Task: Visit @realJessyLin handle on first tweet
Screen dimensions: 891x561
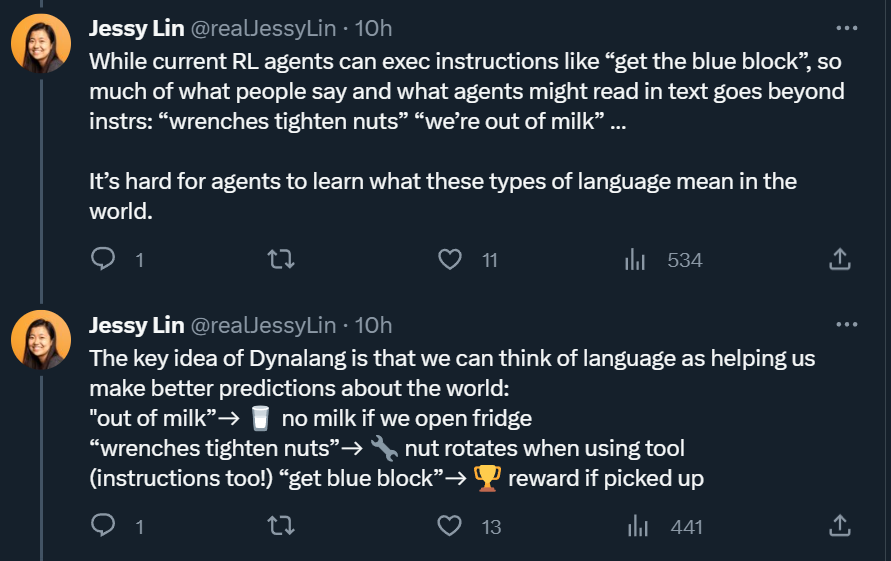Action: [x=263, y=28]
